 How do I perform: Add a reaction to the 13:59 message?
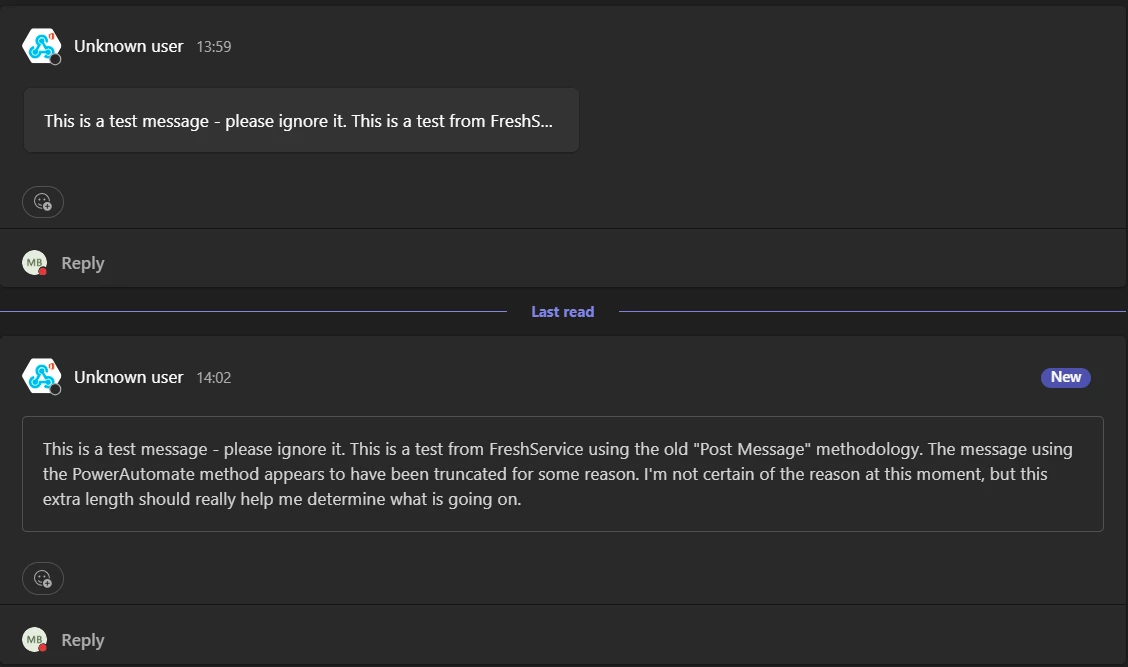[43, 201]
